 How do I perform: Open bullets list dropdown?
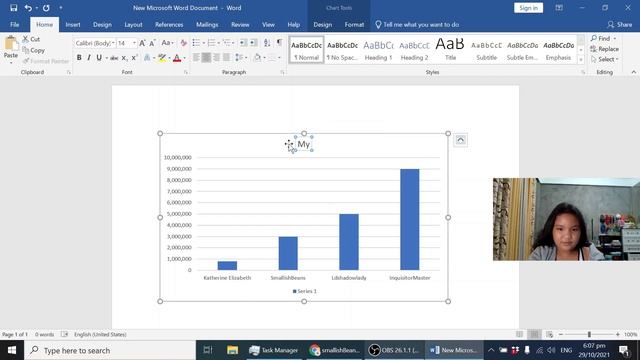204,43
